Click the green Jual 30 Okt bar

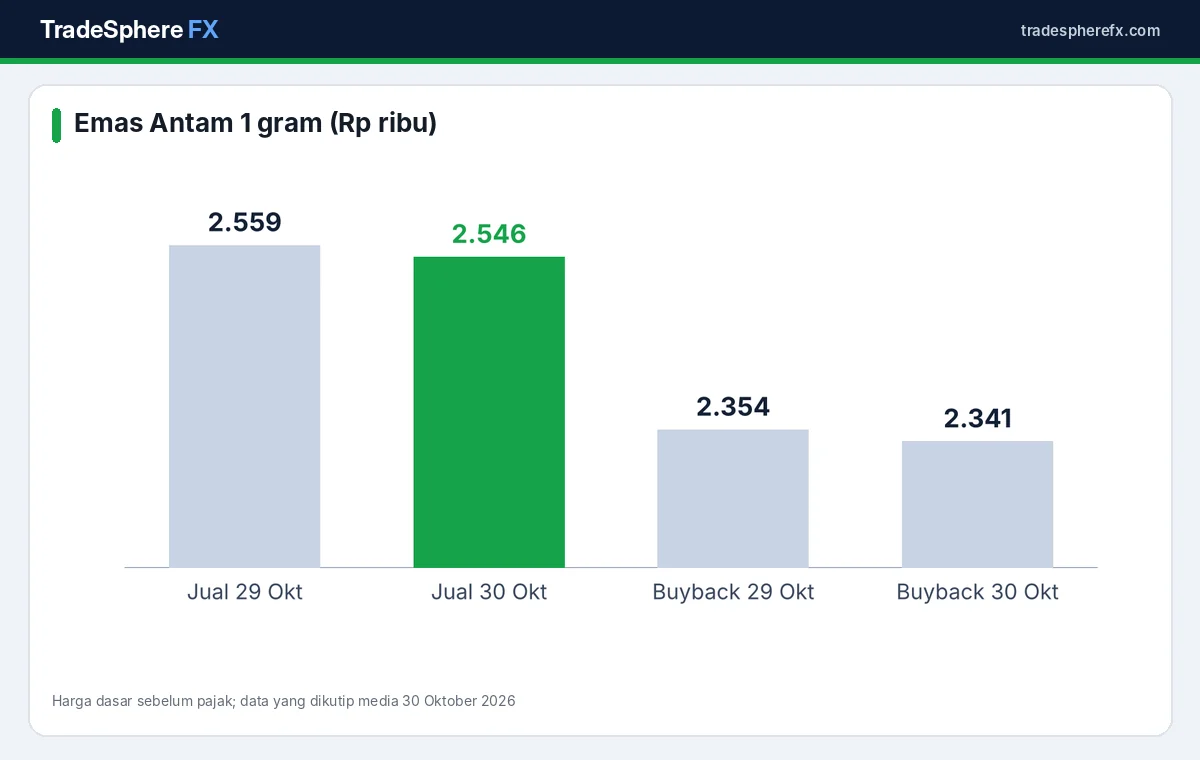489,412
